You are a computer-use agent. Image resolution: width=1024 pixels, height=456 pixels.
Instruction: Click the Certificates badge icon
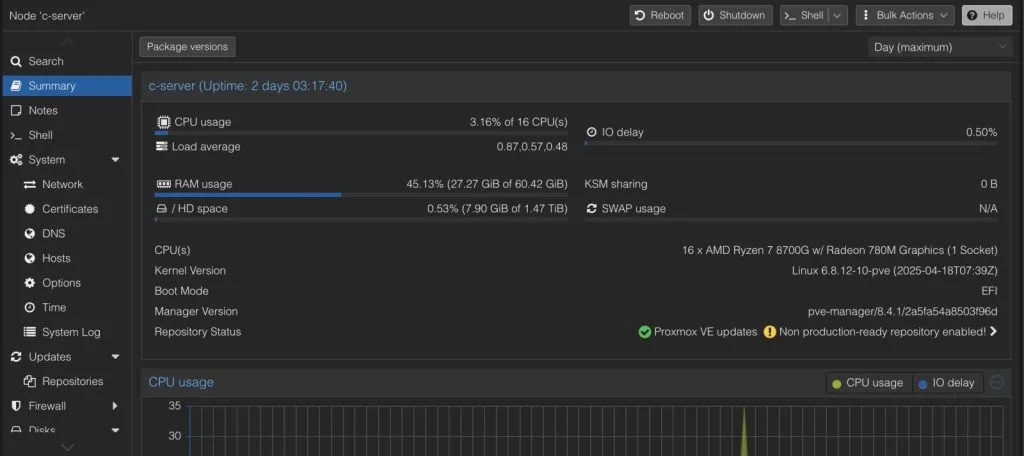pyautogui.click(x=30, y=209)
